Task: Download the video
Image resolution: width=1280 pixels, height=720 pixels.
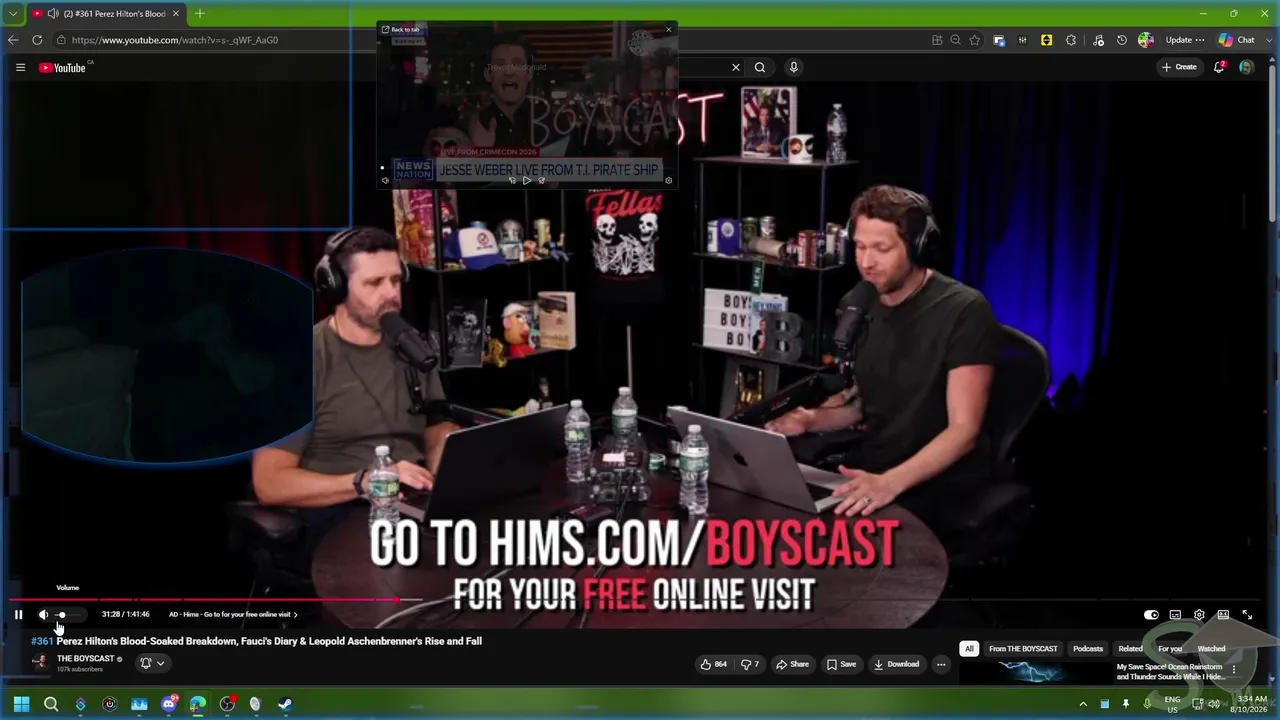Action: pos(896,664)
